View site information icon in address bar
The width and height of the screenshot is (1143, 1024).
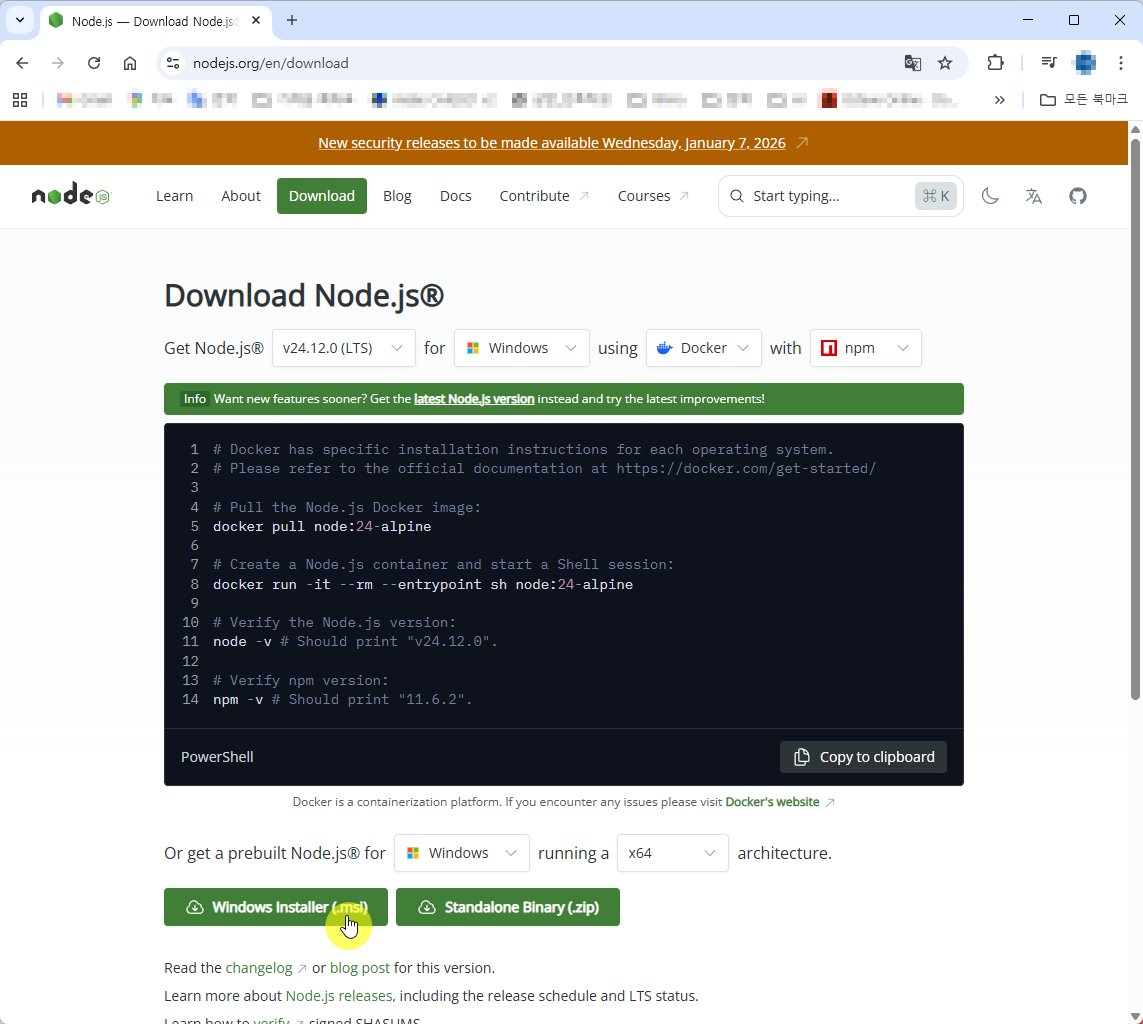coord(173,63)
